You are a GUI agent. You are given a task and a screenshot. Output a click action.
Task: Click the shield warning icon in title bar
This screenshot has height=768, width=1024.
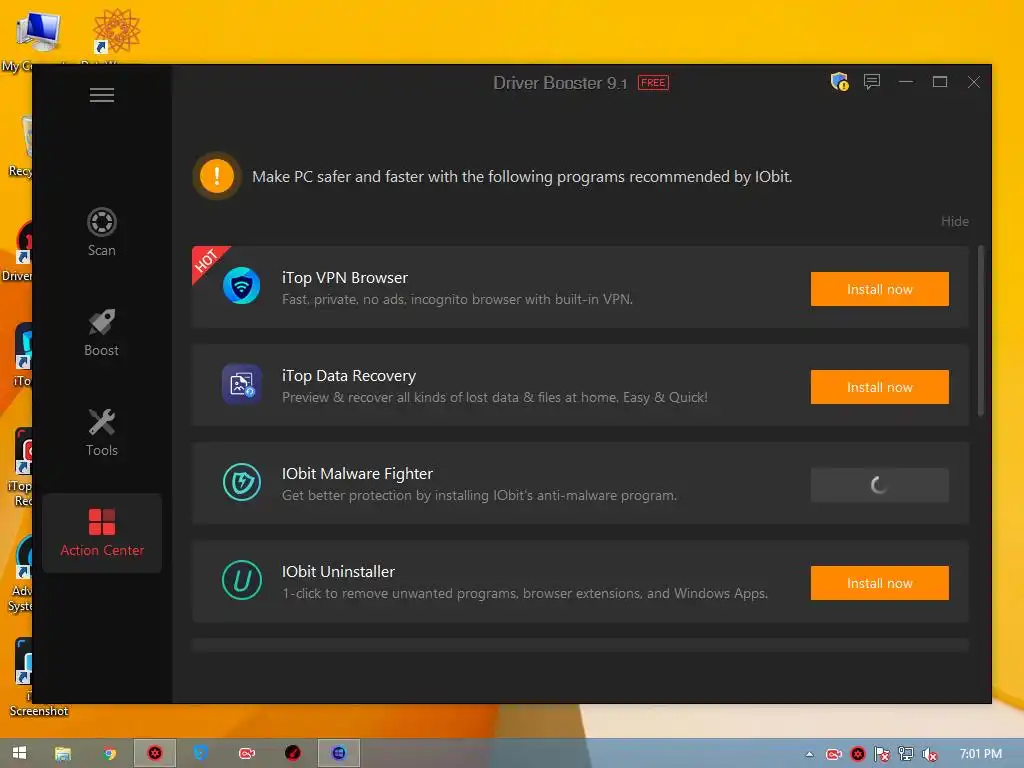(839, 82)
